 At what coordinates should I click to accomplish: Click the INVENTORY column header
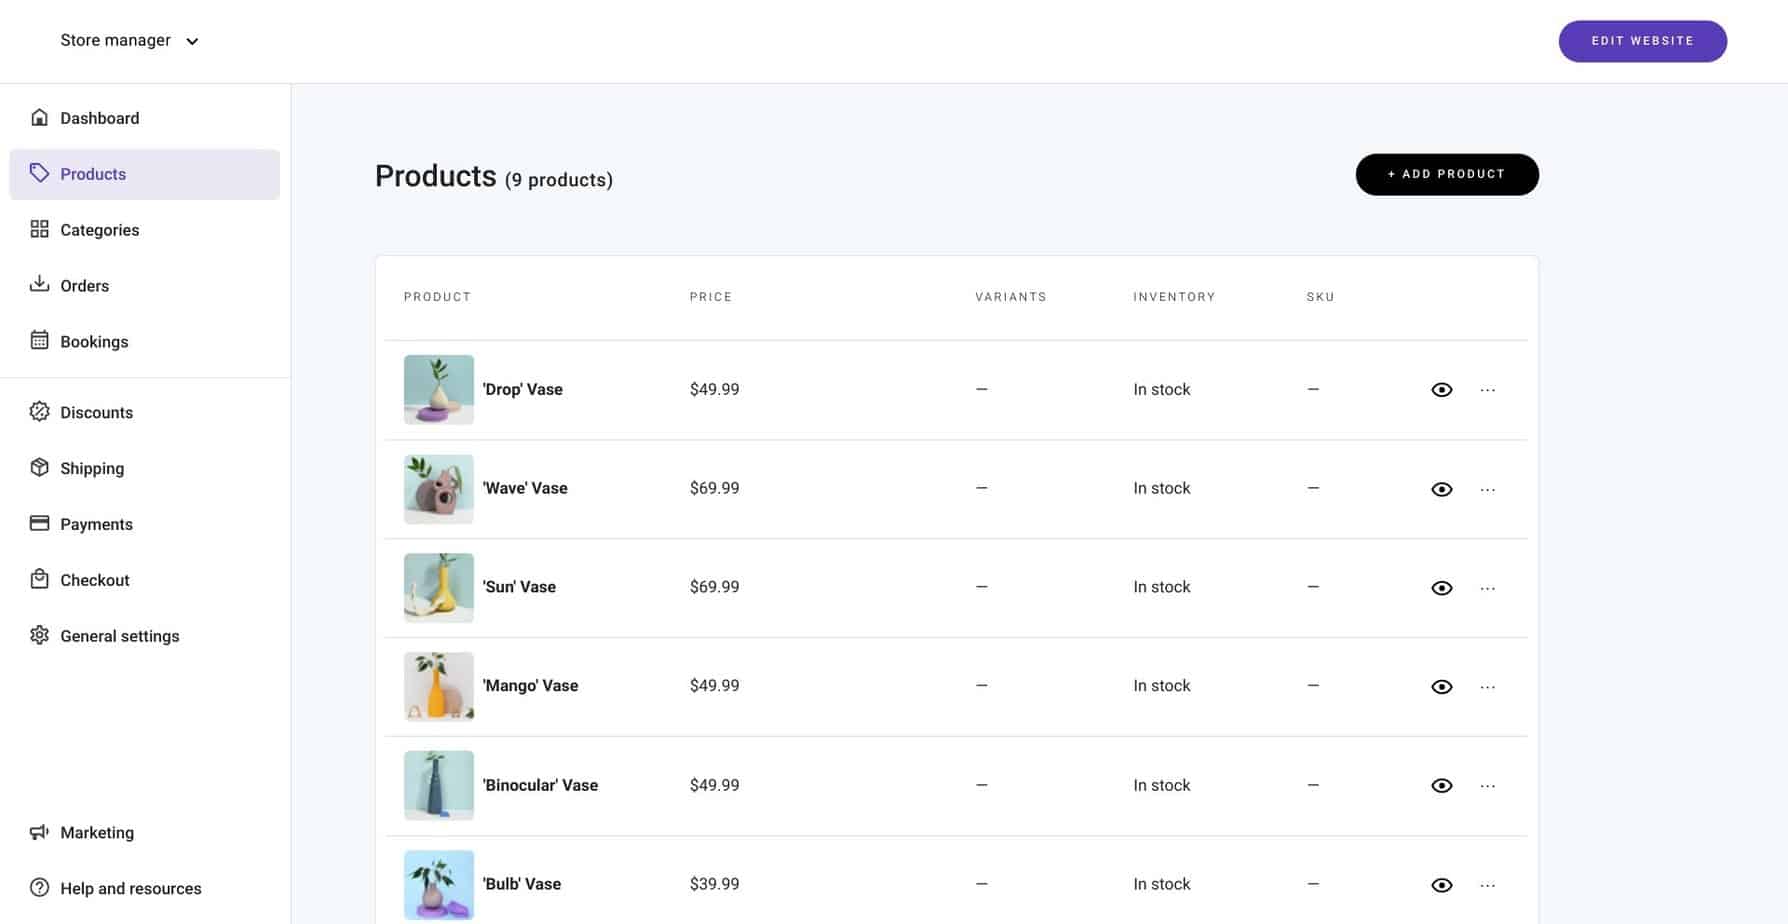1174,297
